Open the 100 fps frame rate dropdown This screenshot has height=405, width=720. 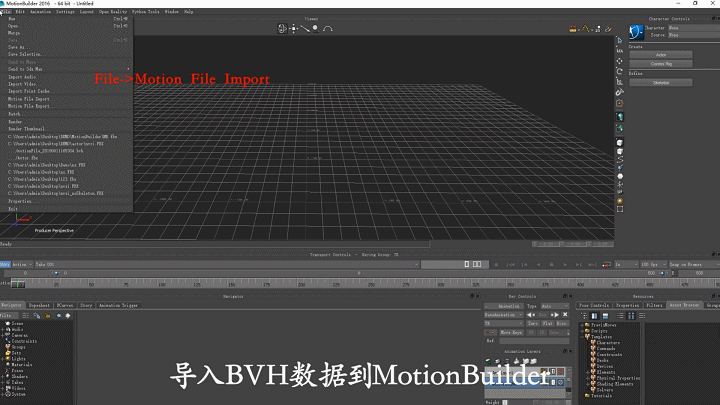(653, 264)
